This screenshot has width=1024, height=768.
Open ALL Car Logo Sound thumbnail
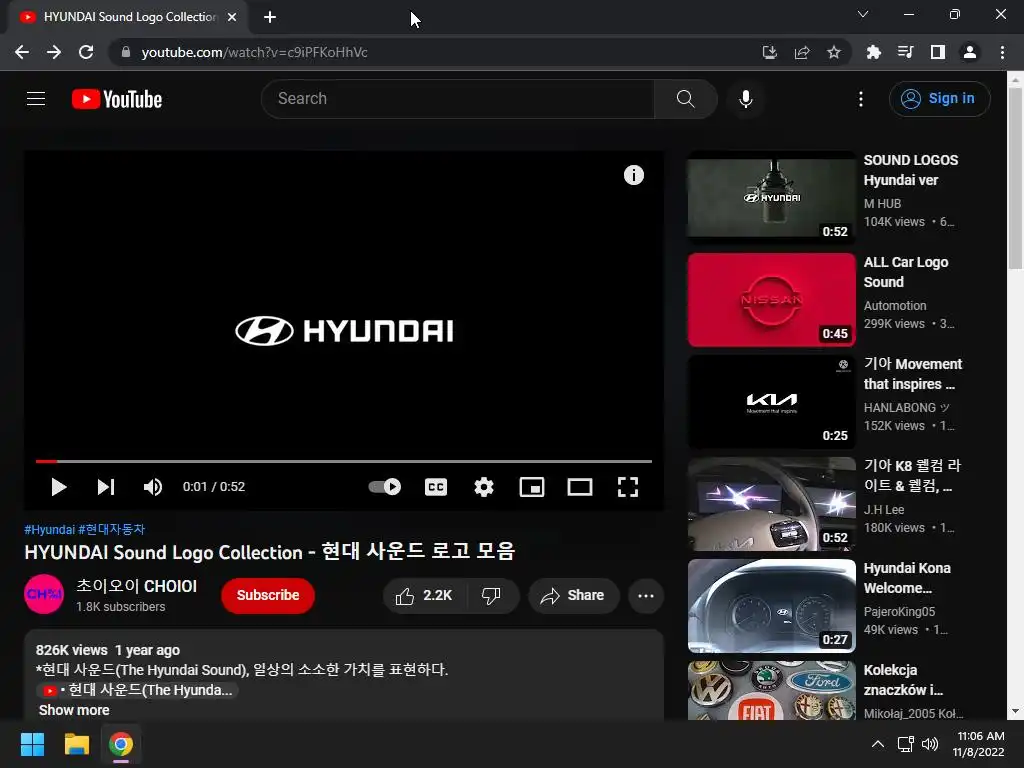click(771, 300)
